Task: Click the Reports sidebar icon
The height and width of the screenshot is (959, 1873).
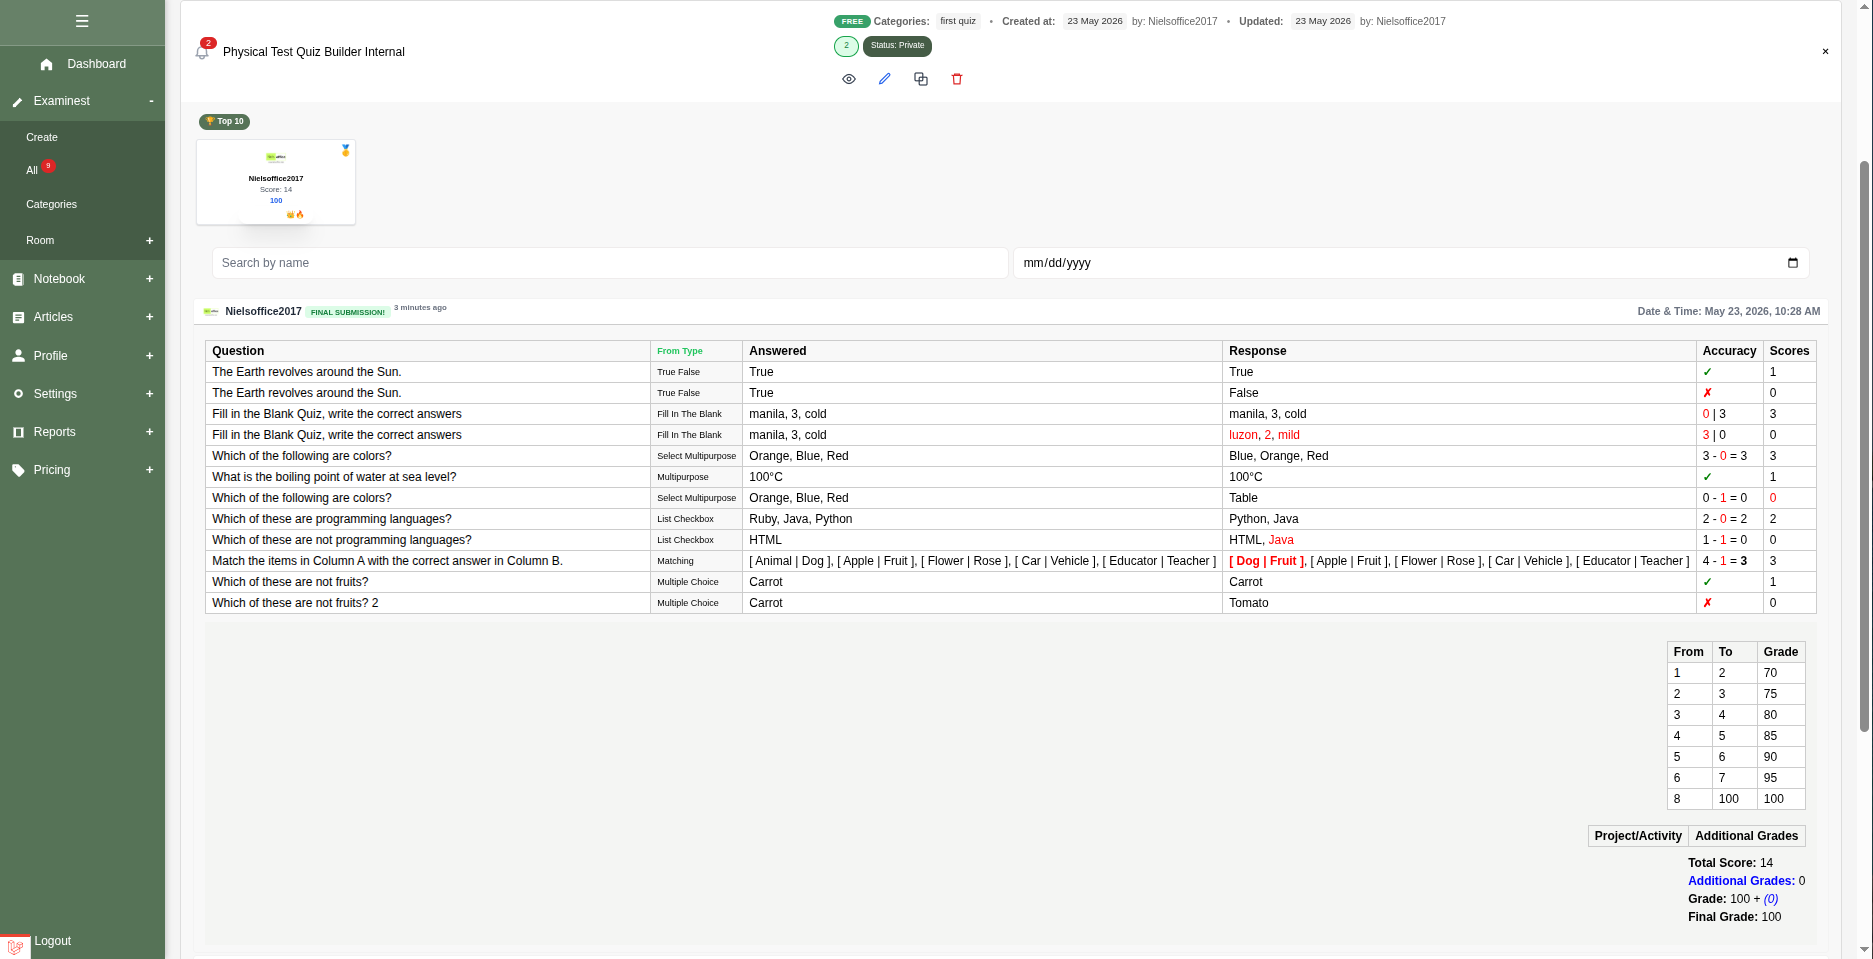Action: point(18,432)
